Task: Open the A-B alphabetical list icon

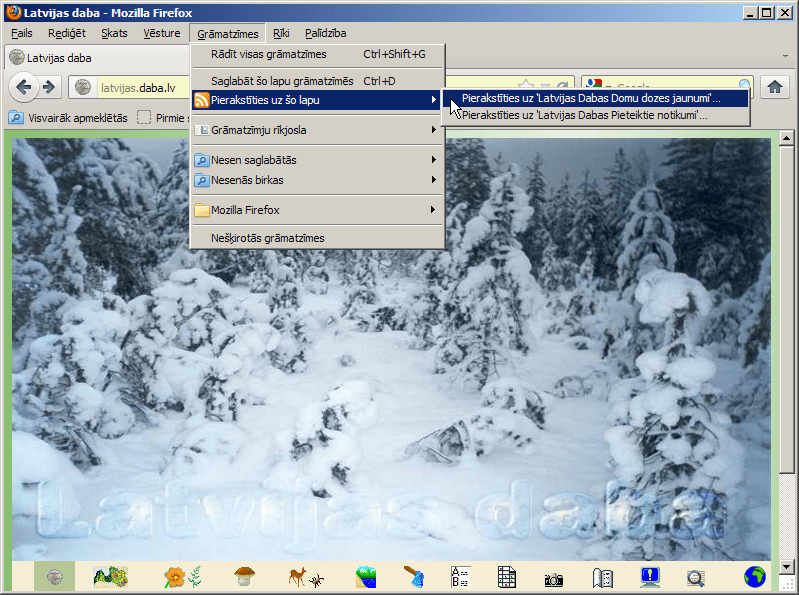Action: 460,577
